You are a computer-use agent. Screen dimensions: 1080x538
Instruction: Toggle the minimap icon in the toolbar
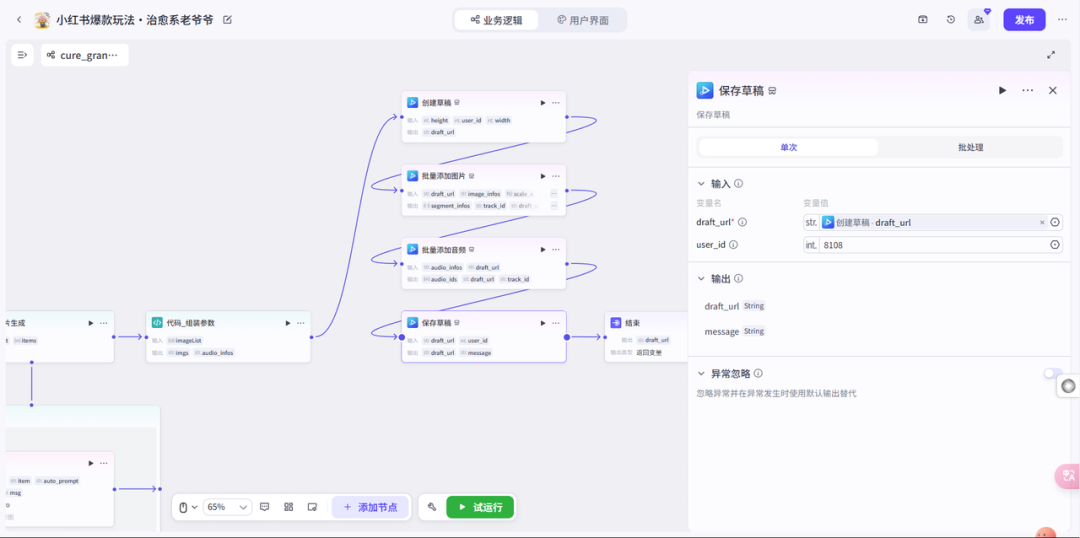312,507
